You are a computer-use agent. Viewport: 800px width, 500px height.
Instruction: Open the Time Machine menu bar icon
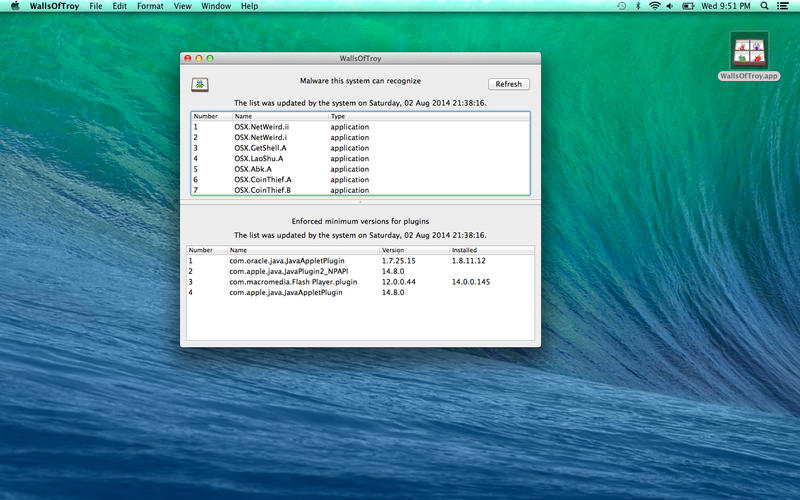click(x=622, y=6)
